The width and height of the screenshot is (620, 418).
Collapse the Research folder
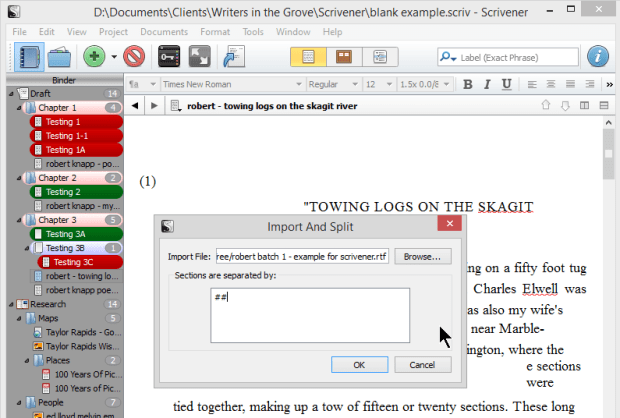pos(11,304)
